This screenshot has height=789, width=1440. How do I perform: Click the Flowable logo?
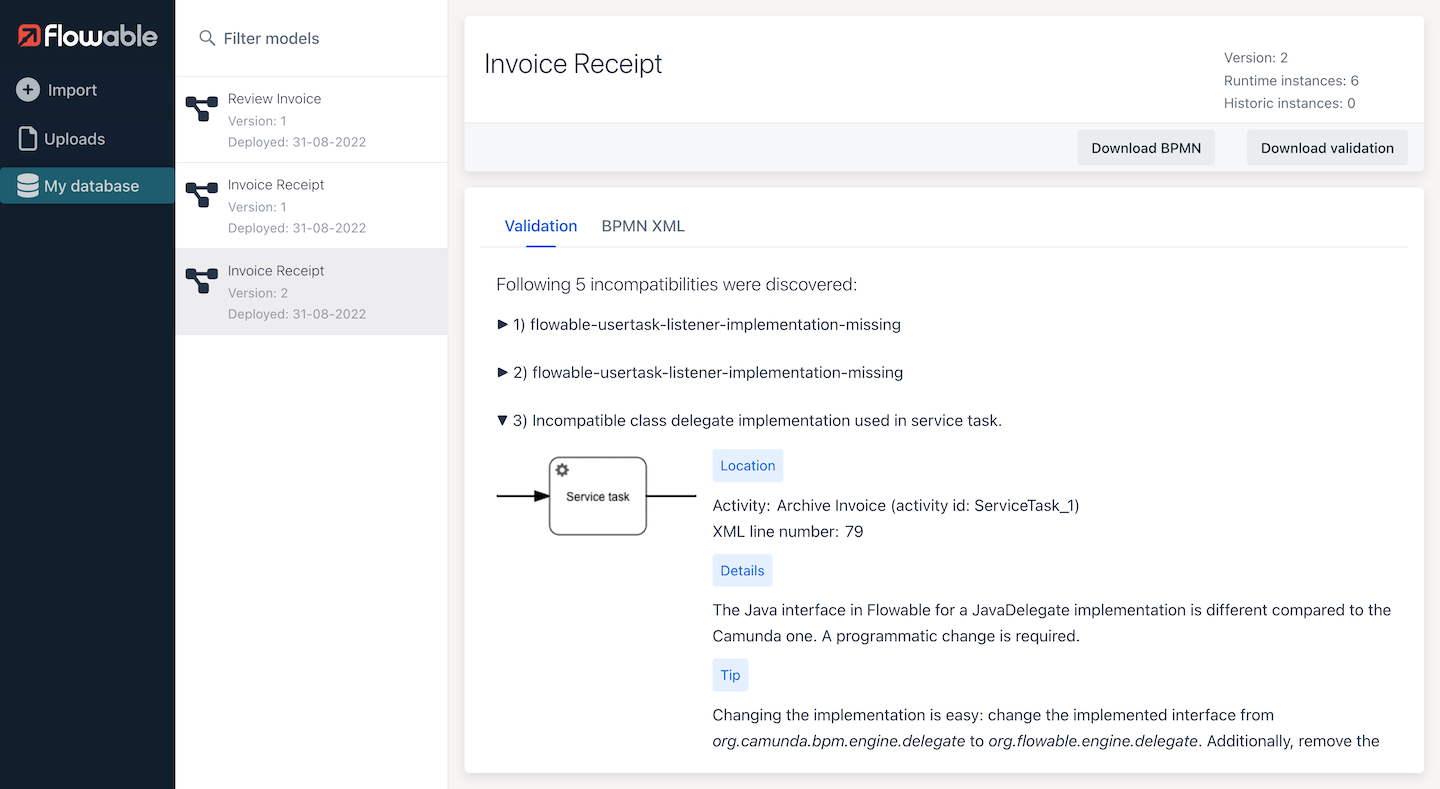87,37
